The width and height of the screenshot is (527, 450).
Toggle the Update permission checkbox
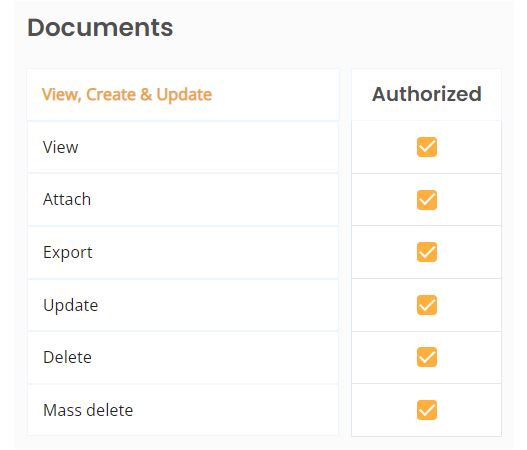[x=427, y=305]
